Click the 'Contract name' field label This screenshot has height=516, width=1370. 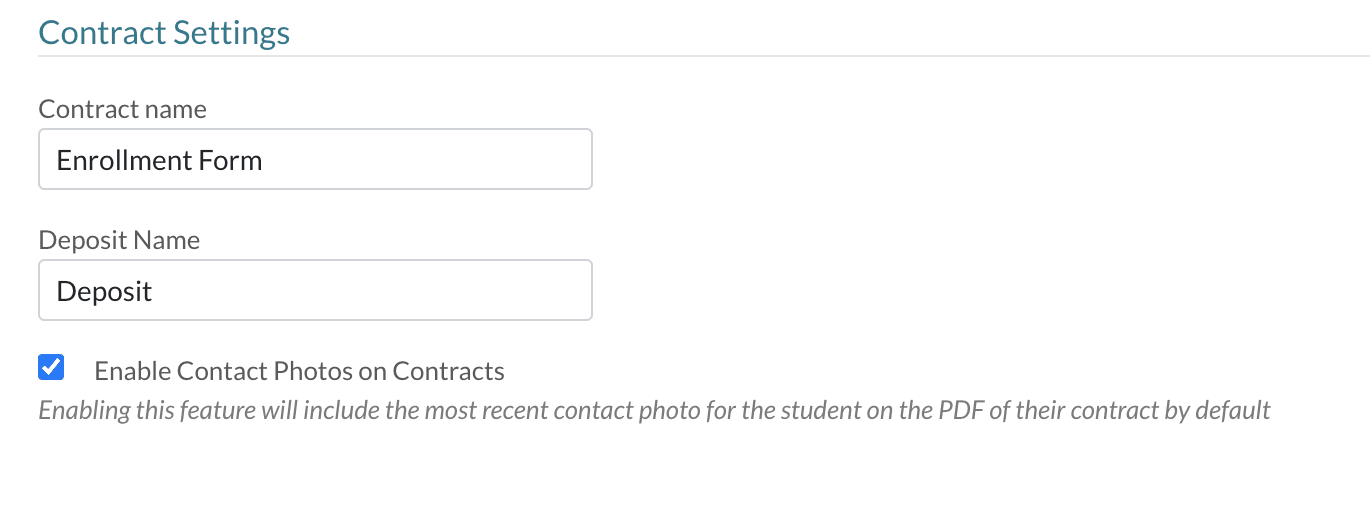122,109
